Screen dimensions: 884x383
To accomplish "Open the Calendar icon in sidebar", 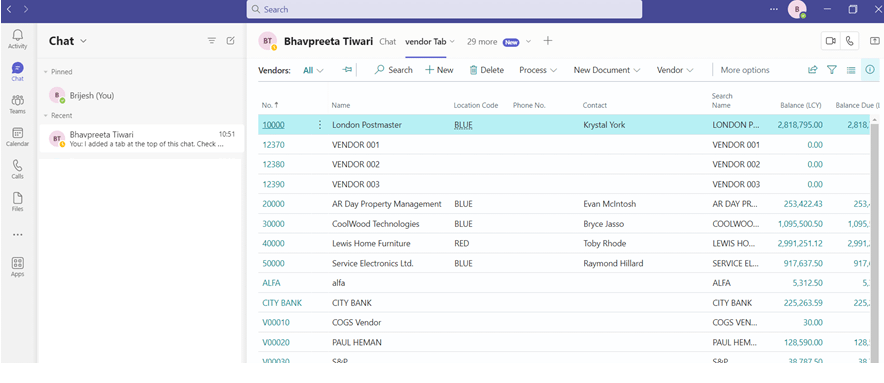I will 17,137.
